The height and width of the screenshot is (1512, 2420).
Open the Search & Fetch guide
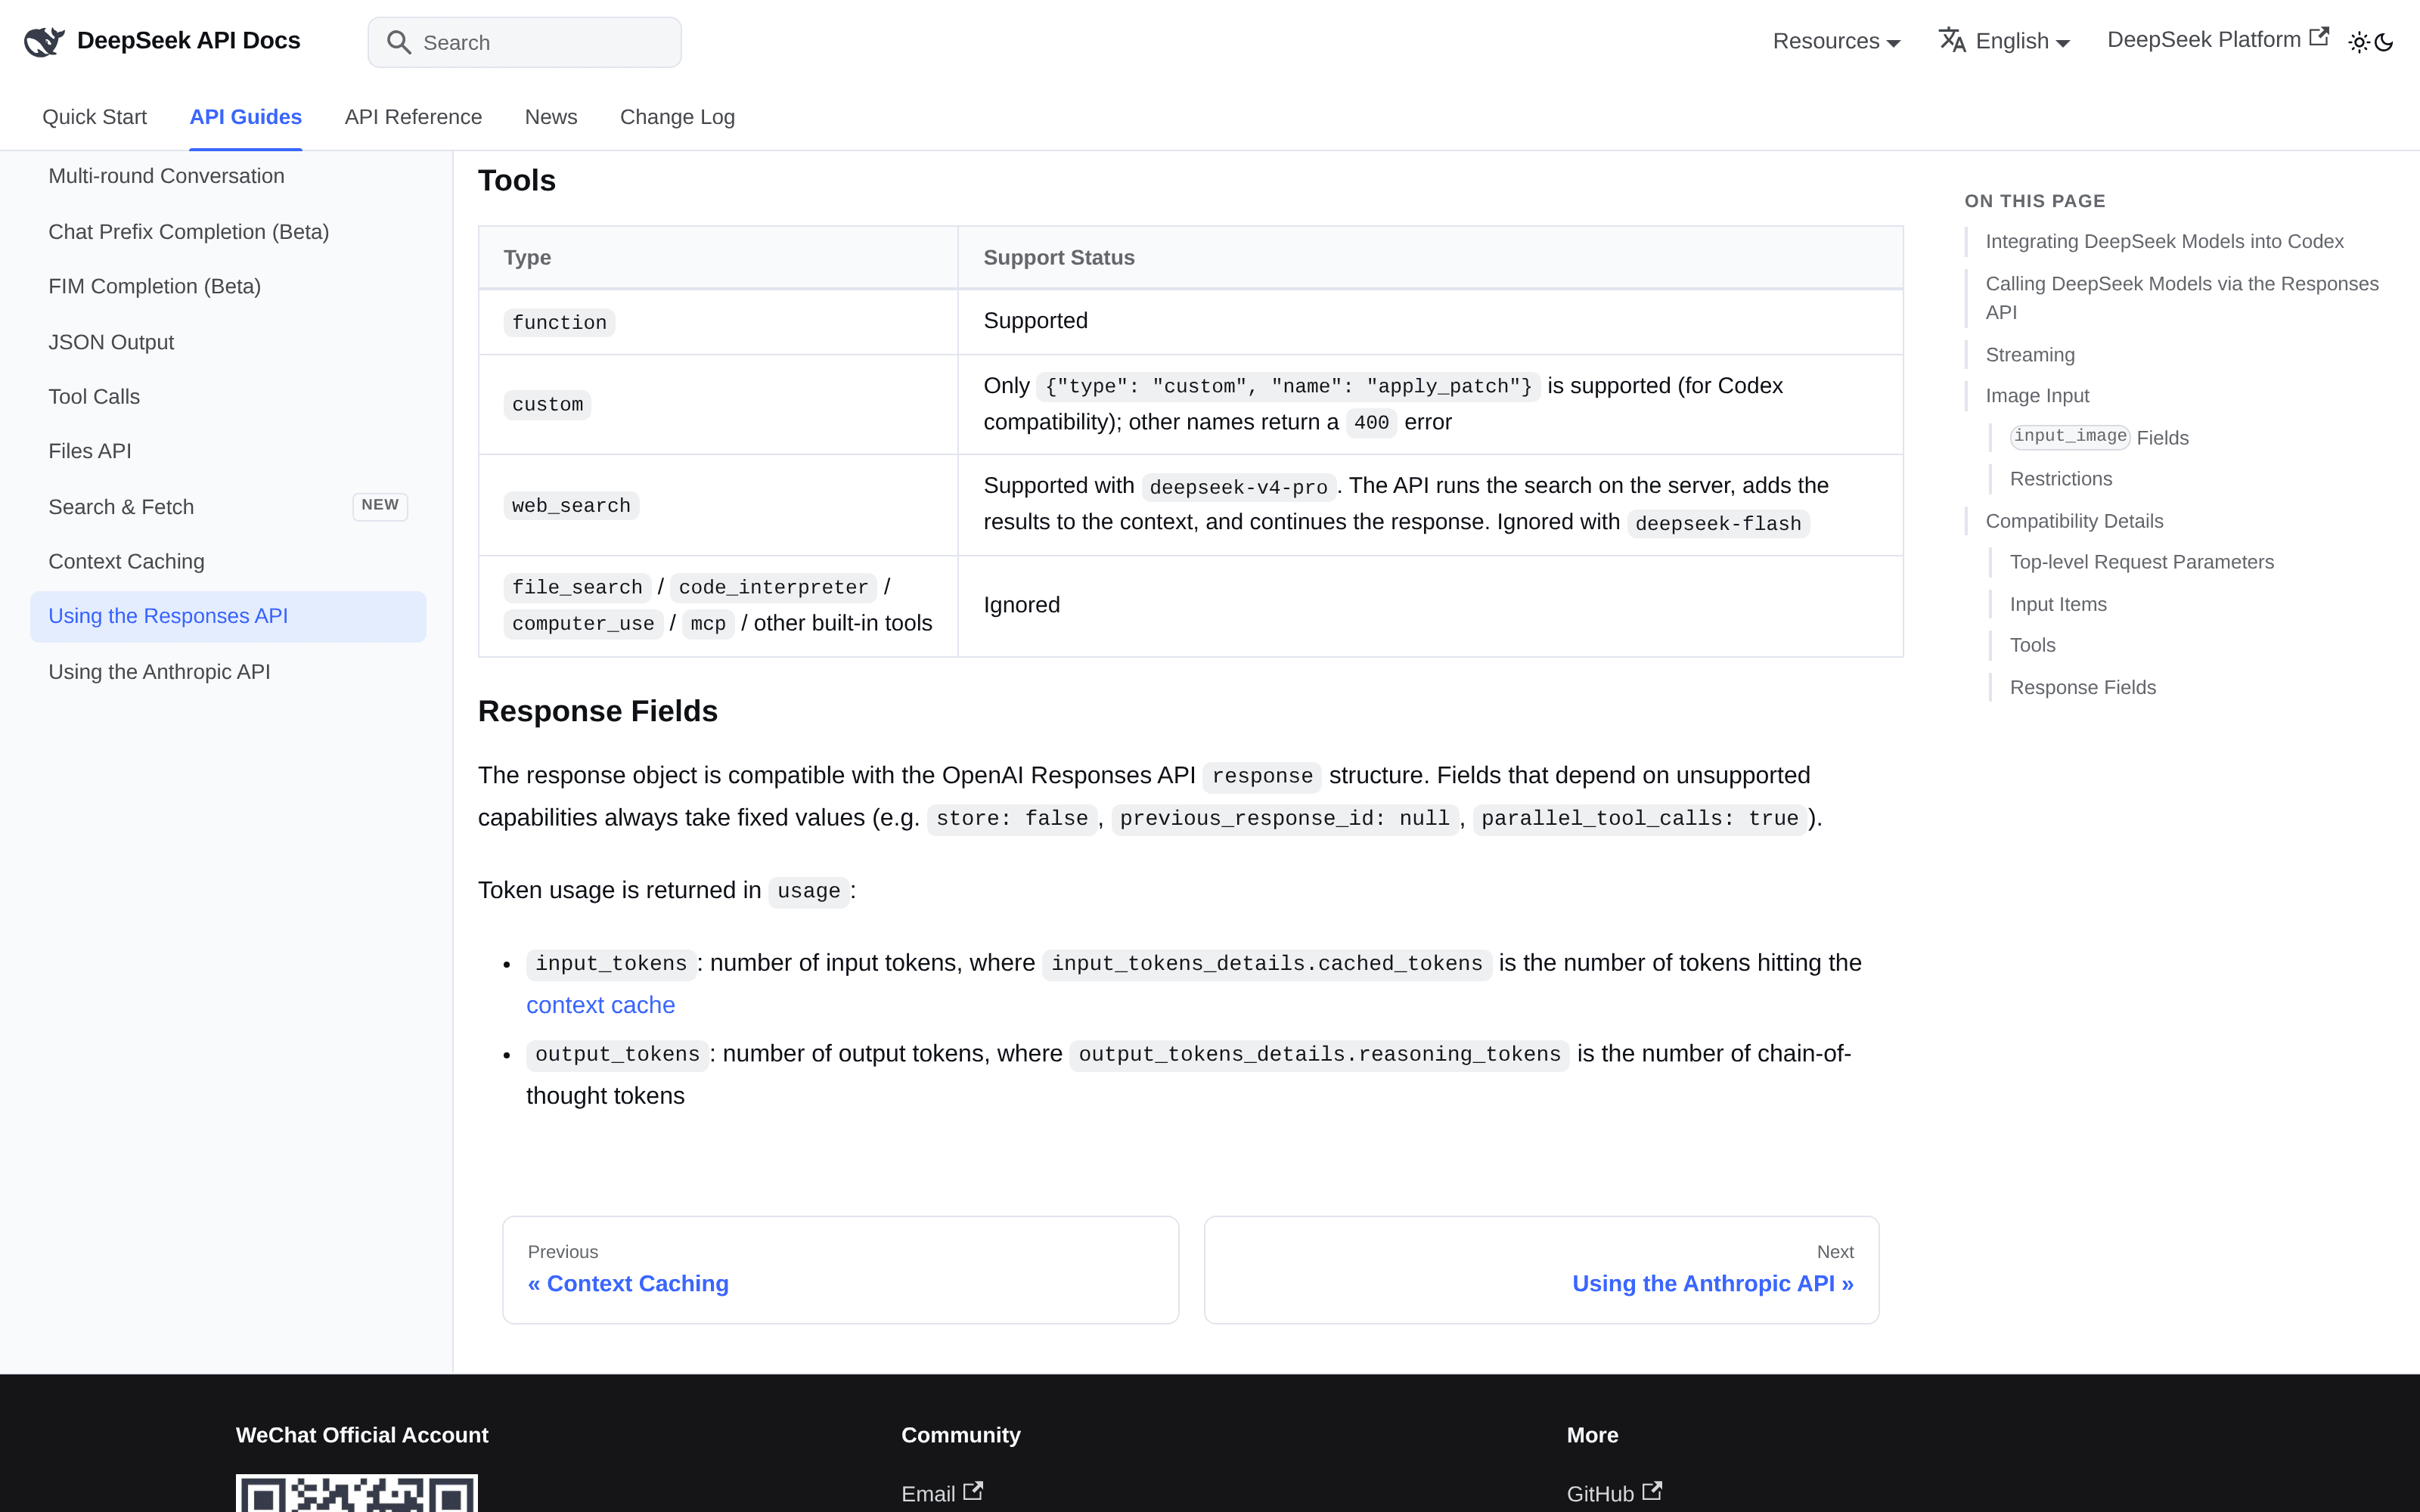pos(228,507)
